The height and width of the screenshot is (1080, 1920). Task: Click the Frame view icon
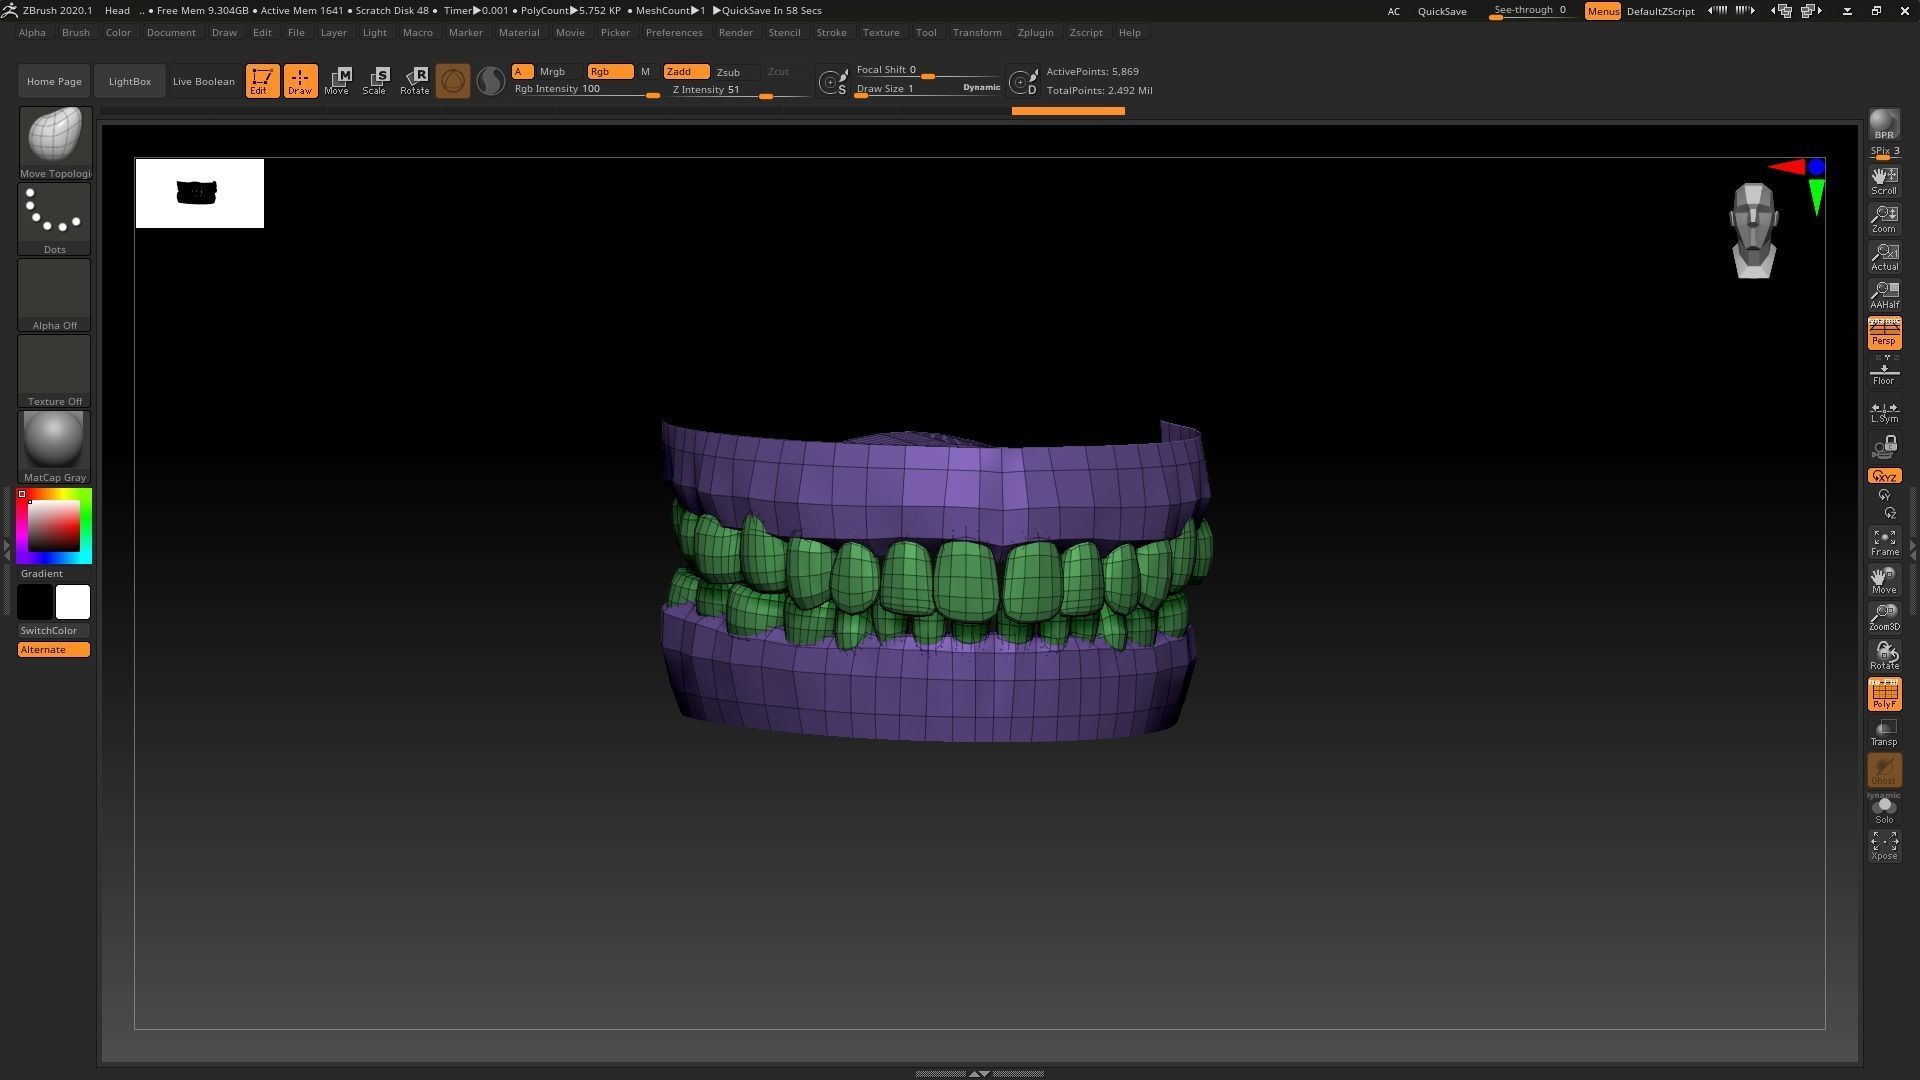pyautogui.click(x=1884, y=543)
